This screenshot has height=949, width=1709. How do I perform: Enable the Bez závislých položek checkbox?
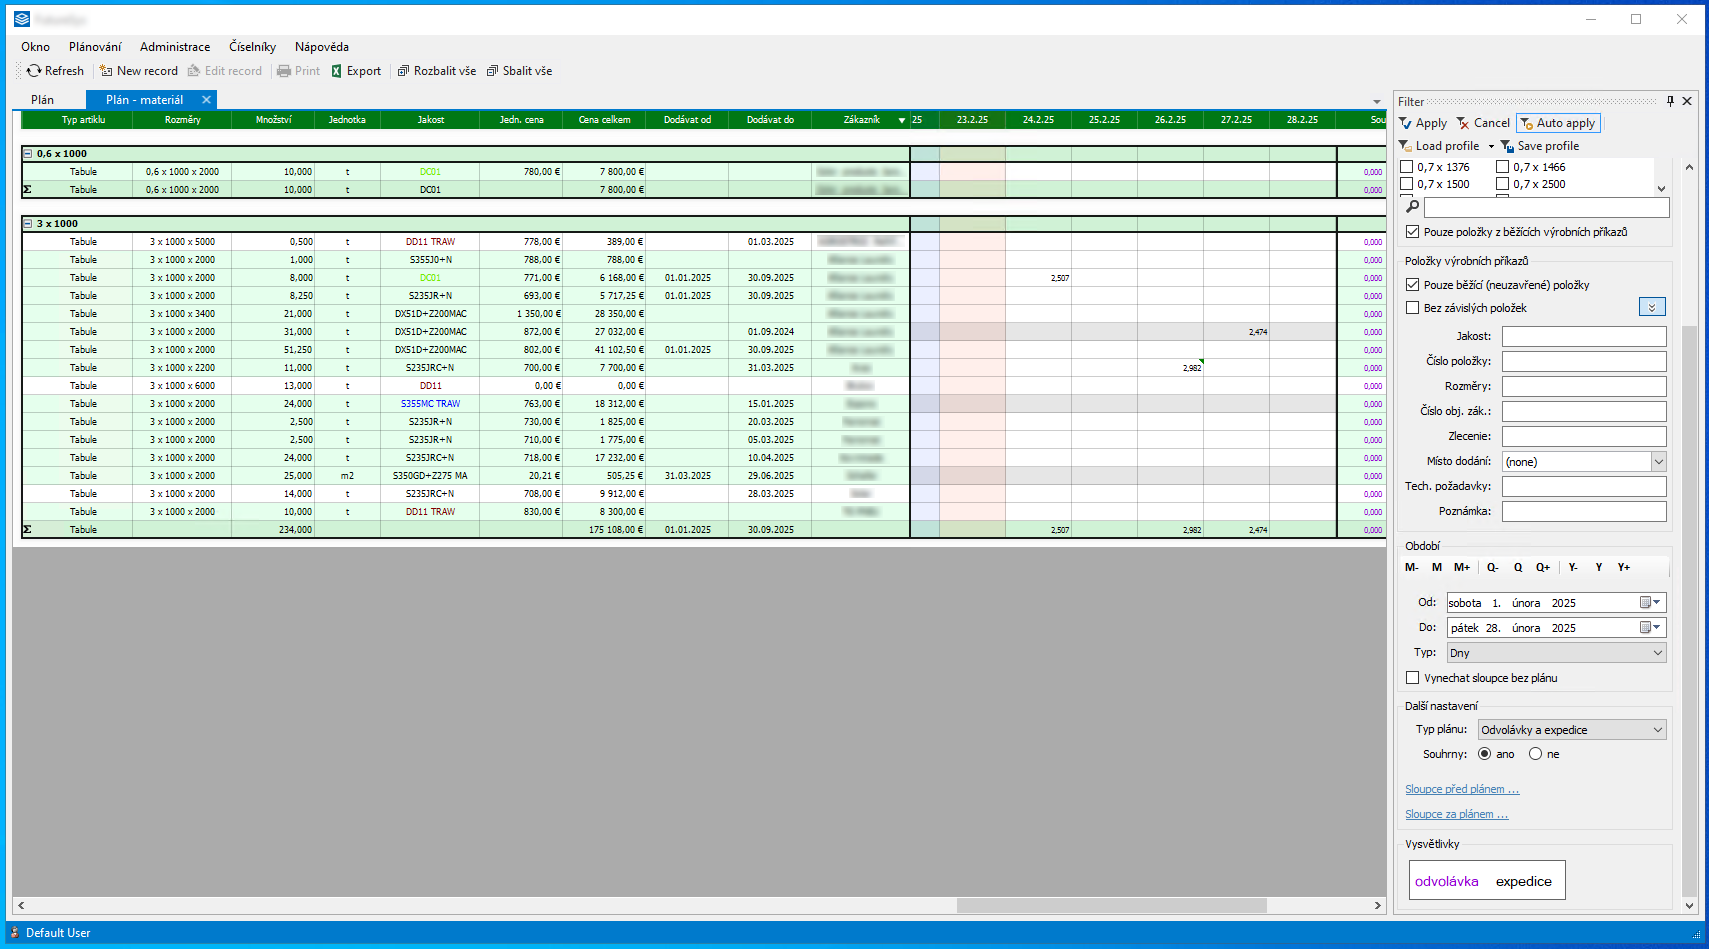point(1413,308)
